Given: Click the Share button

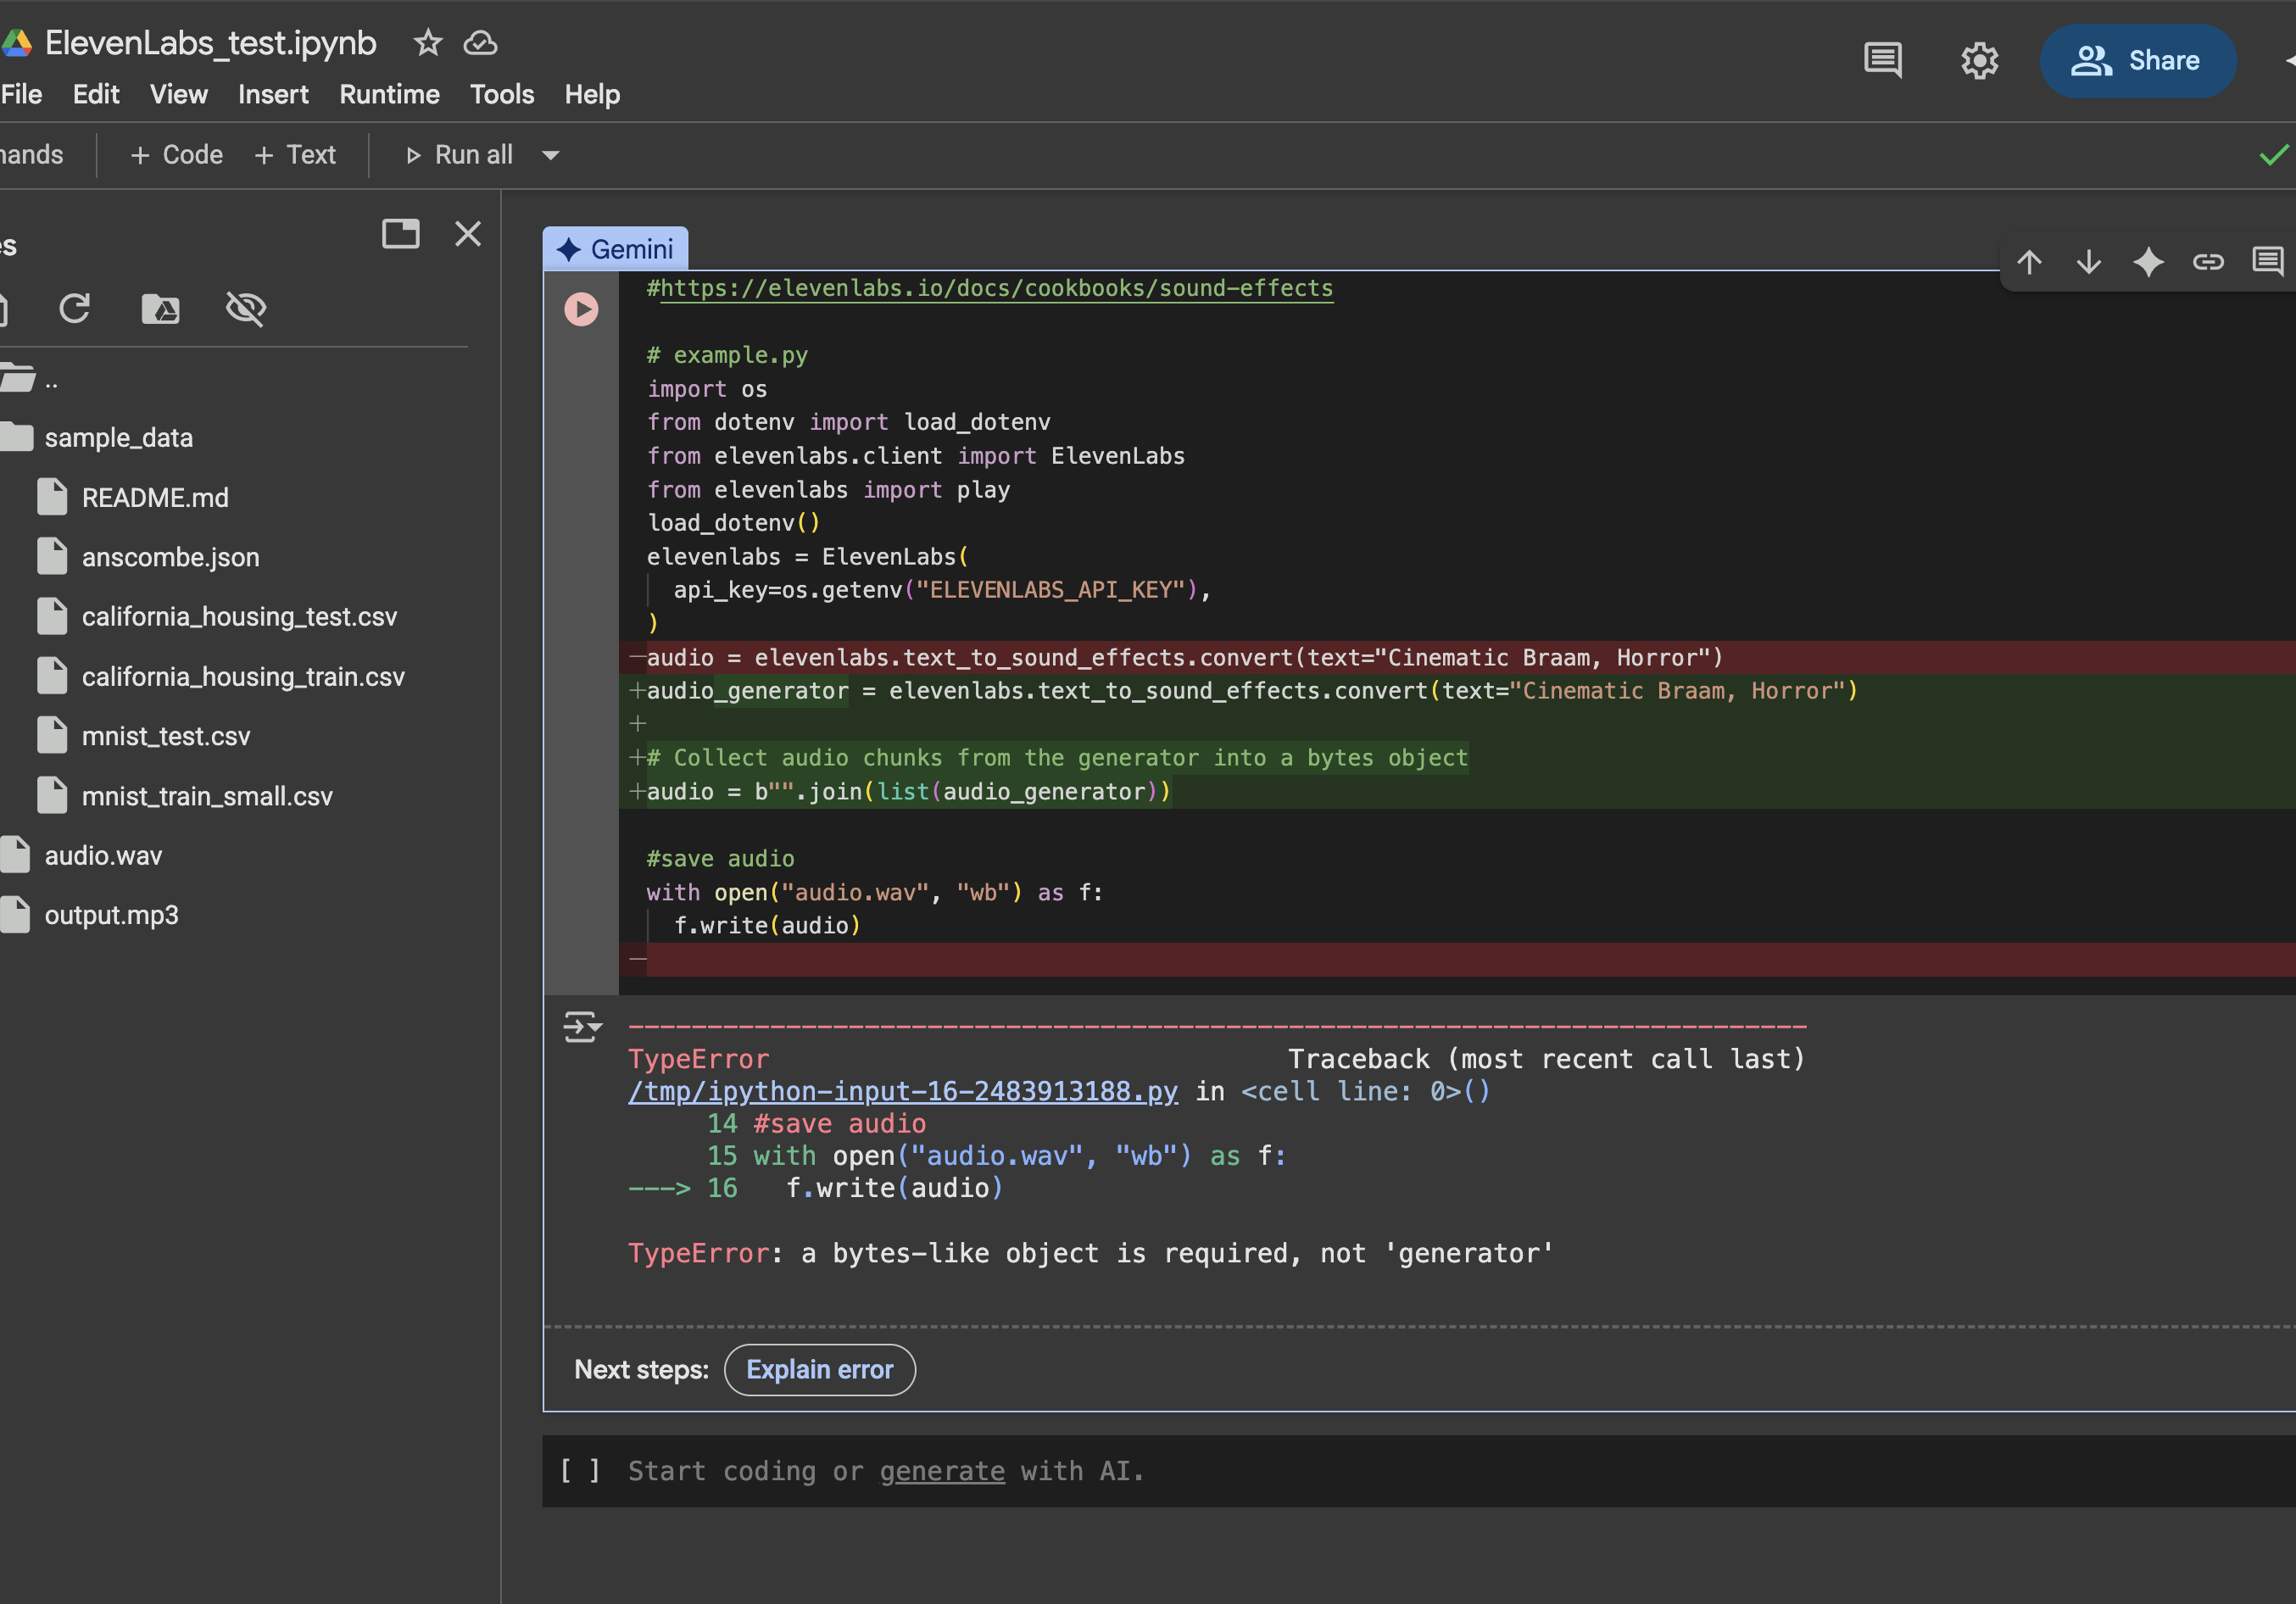Looking at the screenshot, I should 2137,60.
